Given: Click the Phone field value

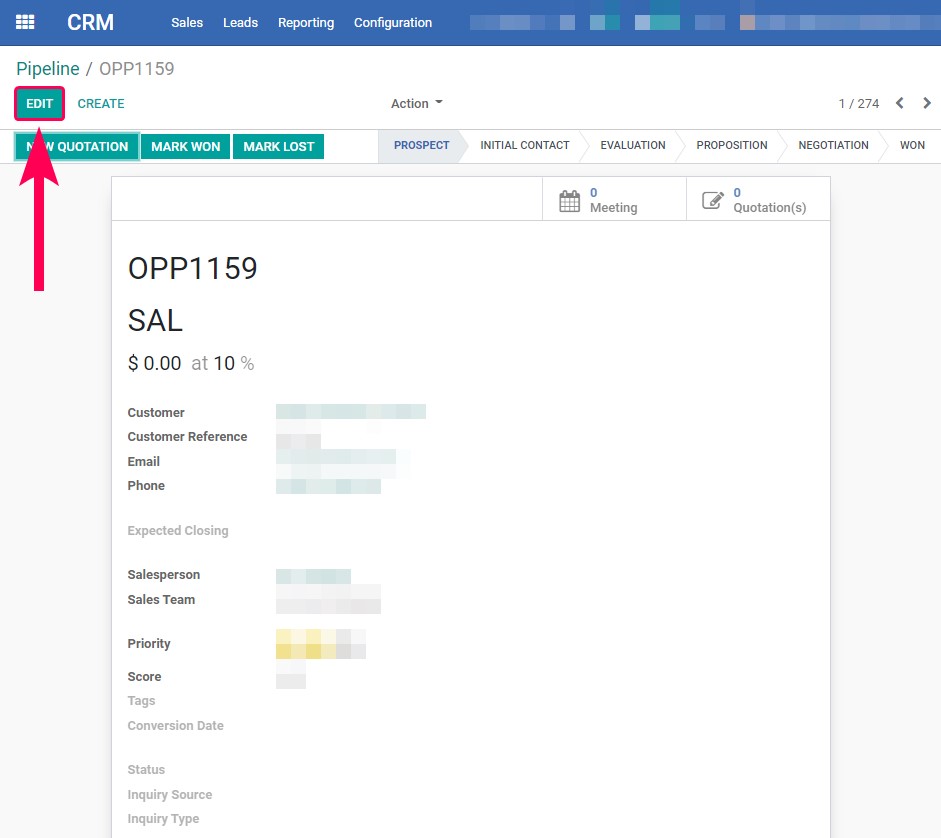Looking at the screenshot, I should (328, 486).
